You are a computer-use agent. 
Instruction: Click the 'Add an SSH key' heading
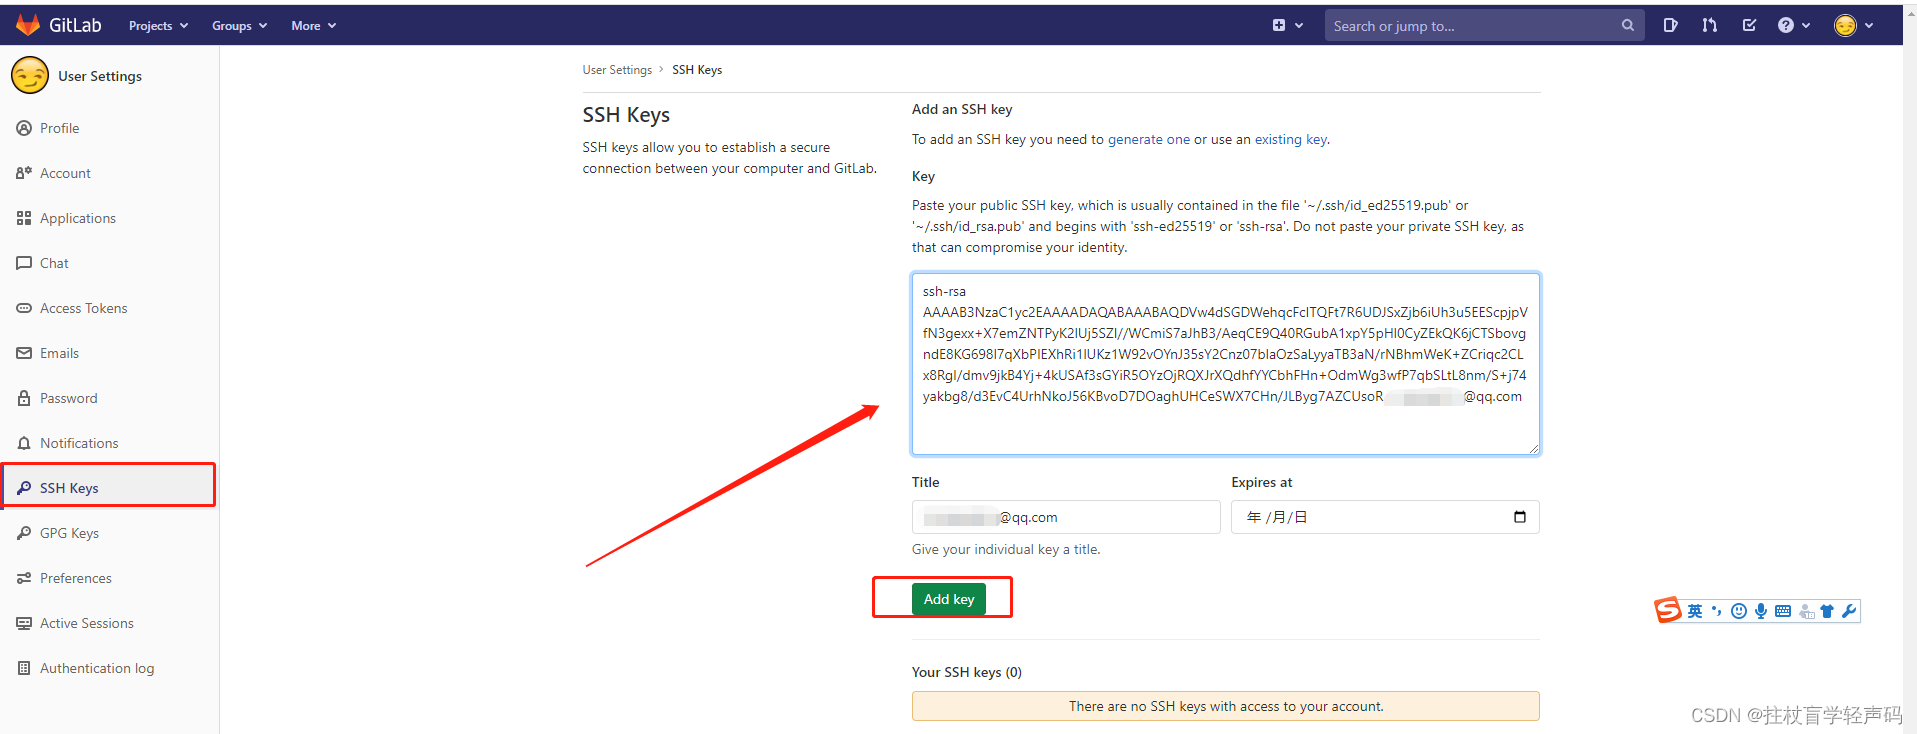tap(962, 109)
